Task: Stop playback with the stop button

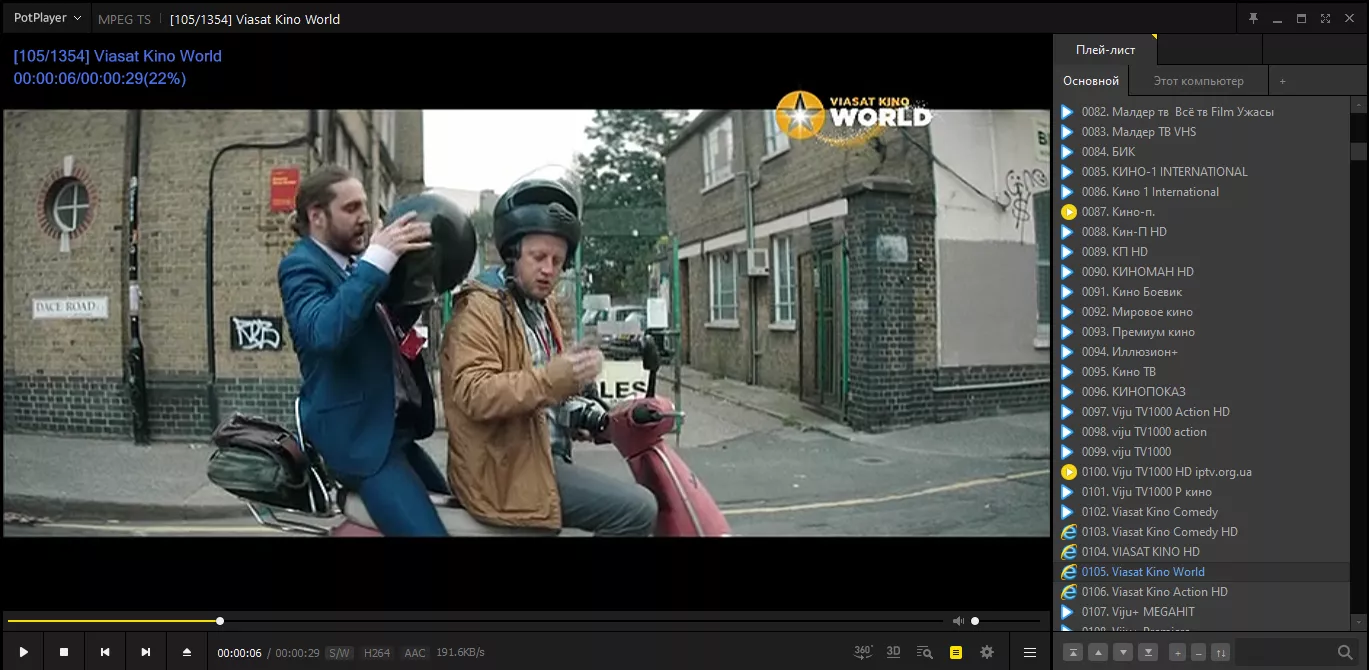Action: coord(64,652)
